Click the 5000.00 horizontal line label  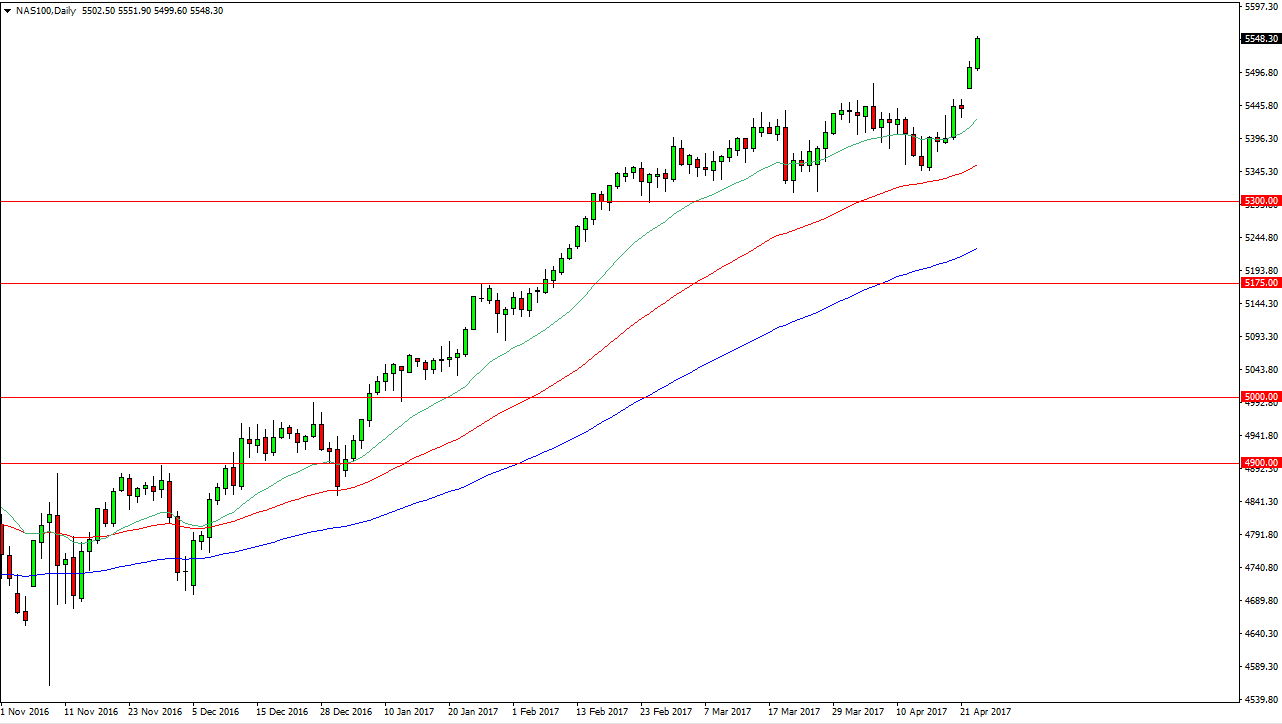(x=1259, y=396)
